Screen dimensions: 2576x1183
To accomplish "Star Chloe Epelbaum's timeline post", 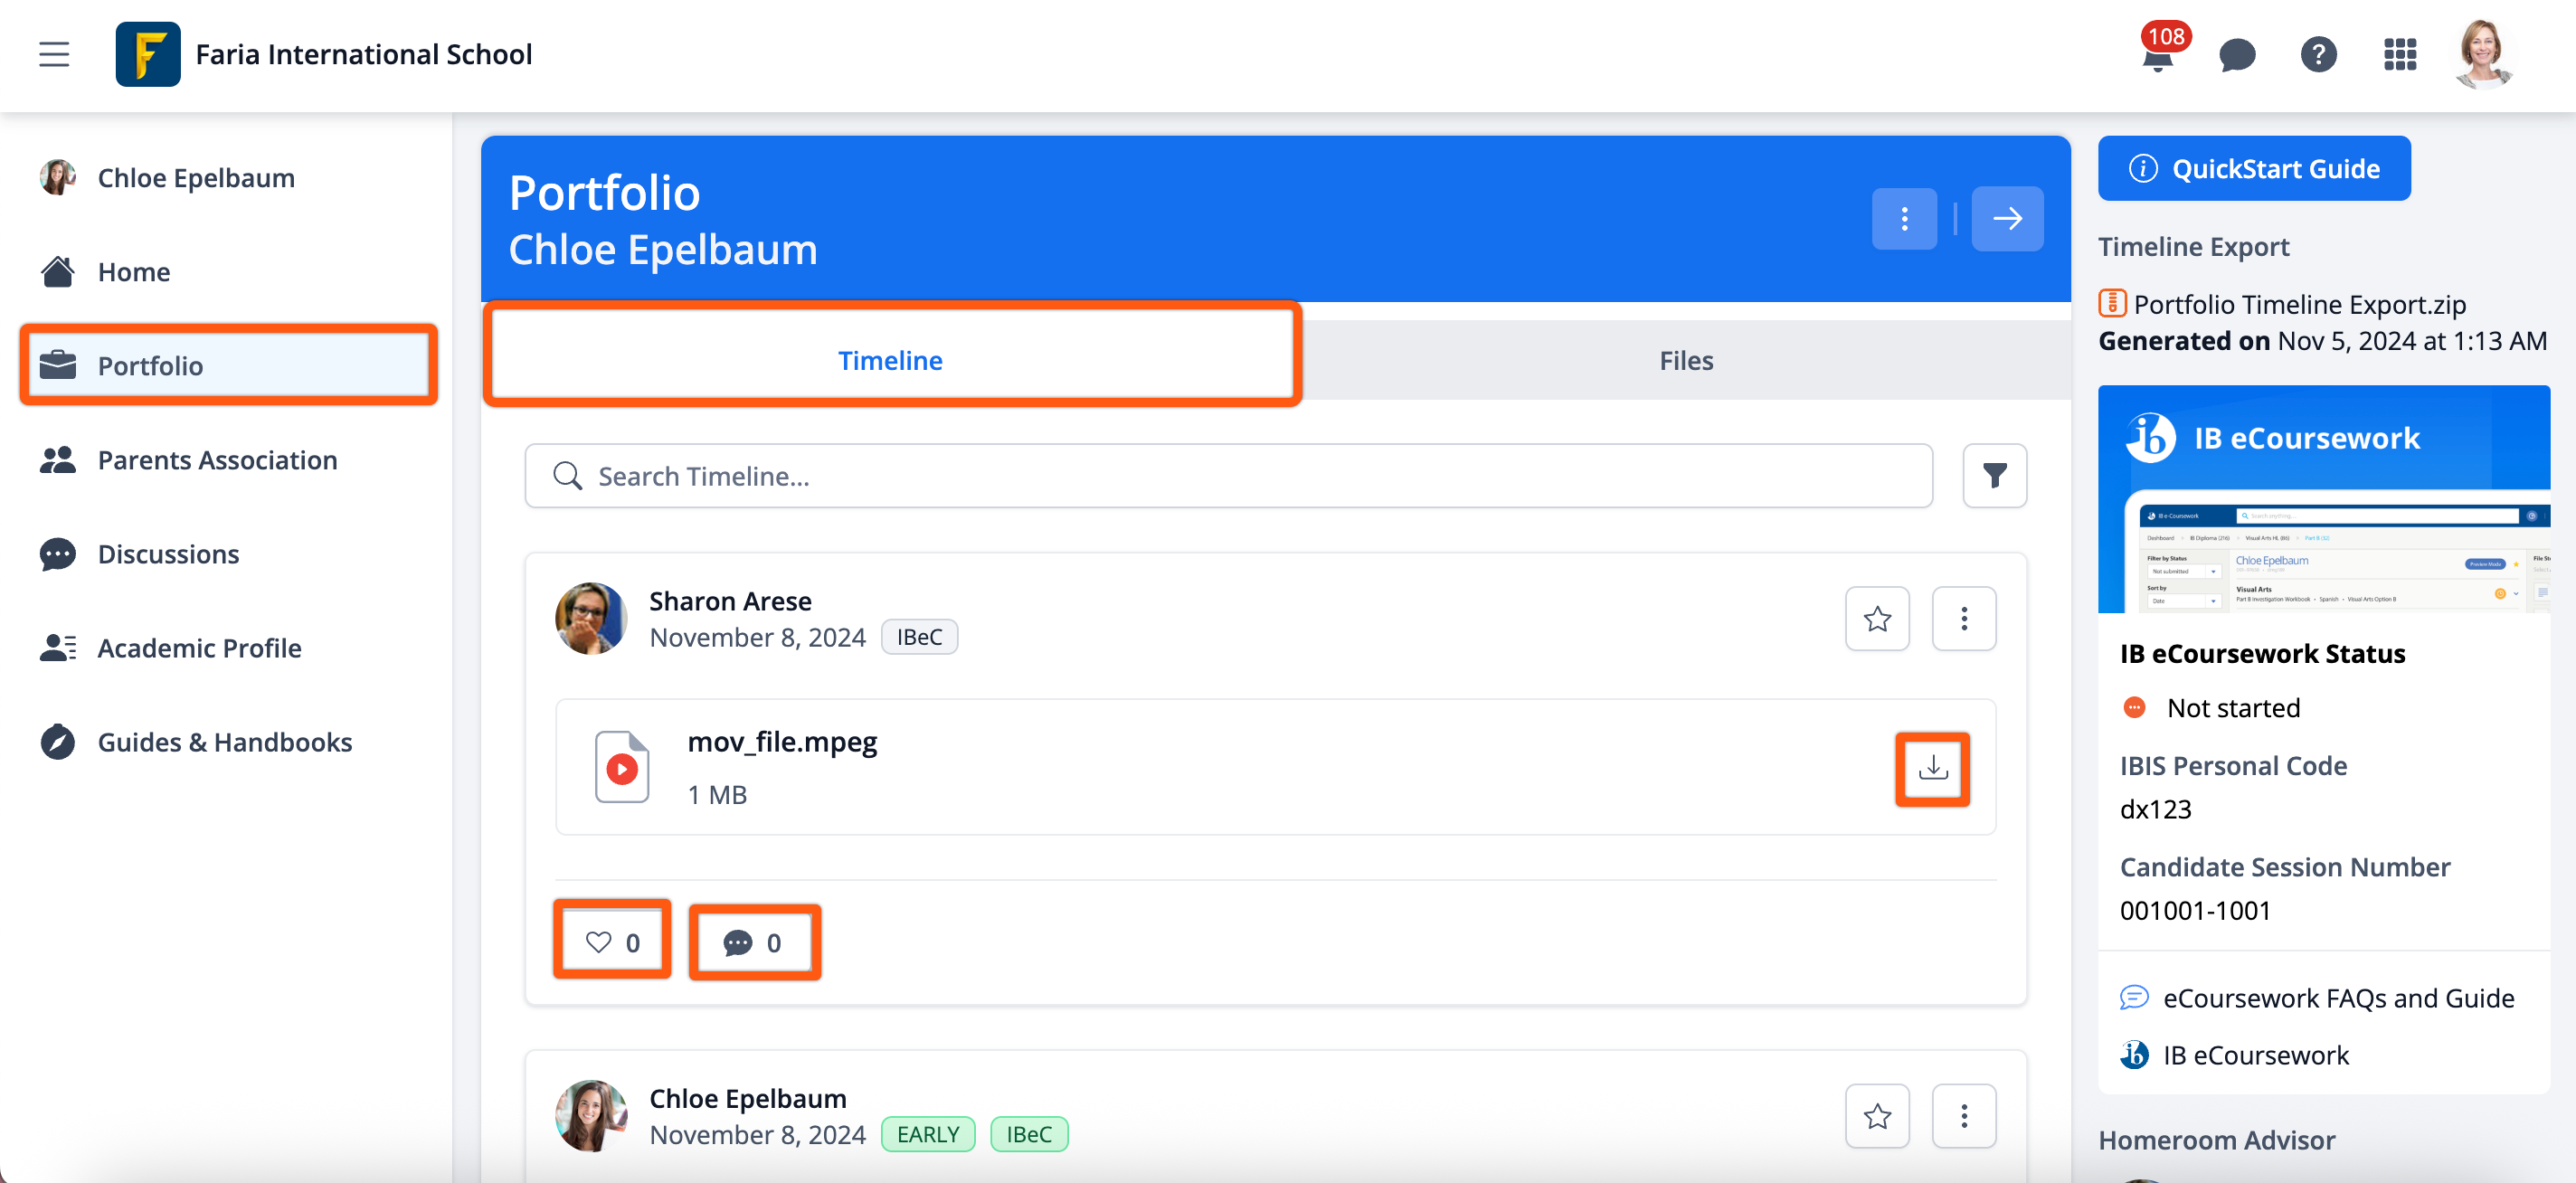I will [1877, 1116].
